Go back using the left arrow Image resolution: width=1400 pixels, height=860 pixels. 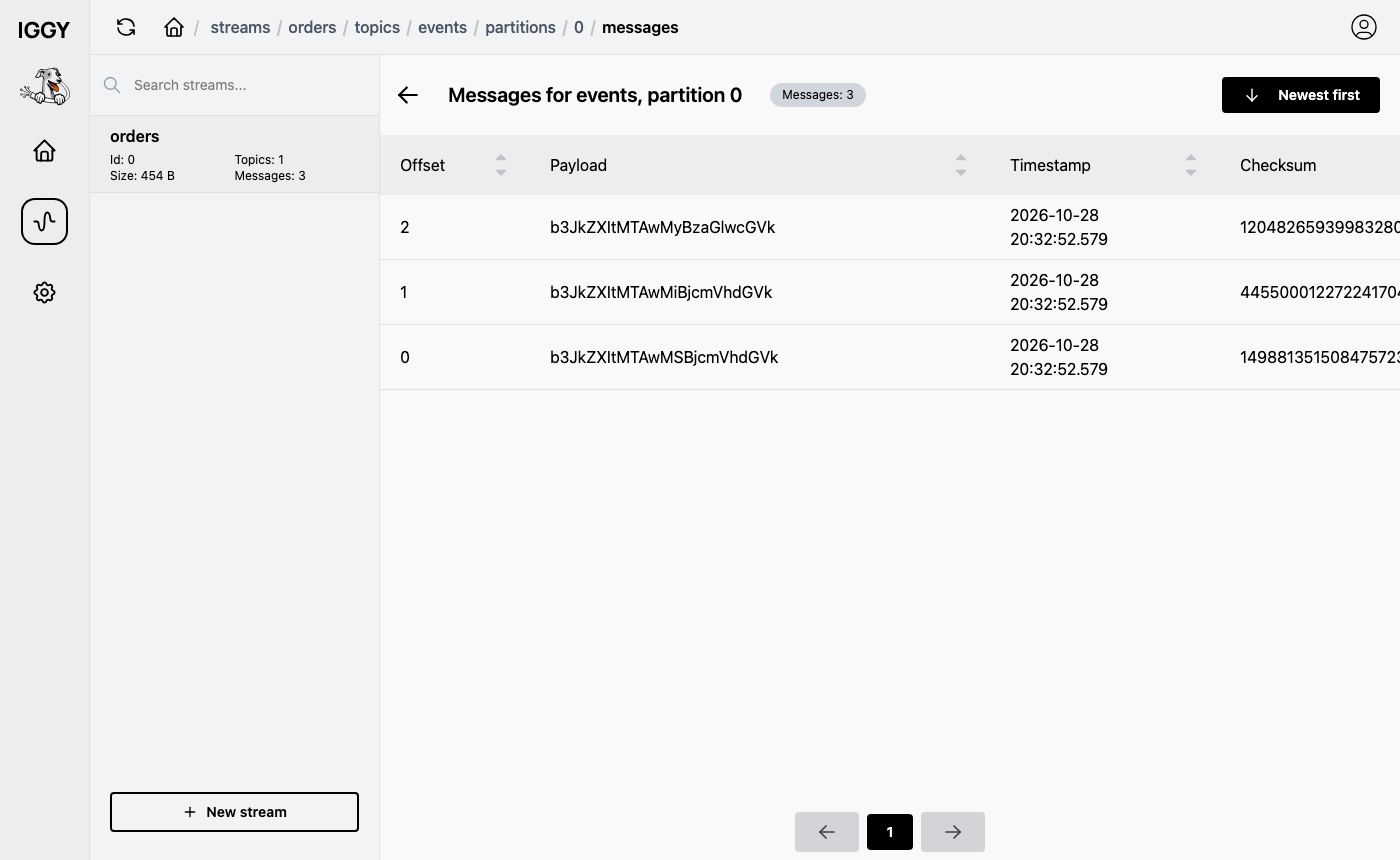[x=408, y=95]
